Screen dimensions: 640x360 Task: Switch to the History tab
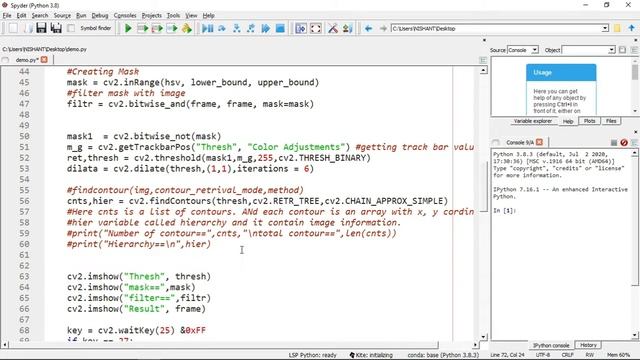[588, 345]
